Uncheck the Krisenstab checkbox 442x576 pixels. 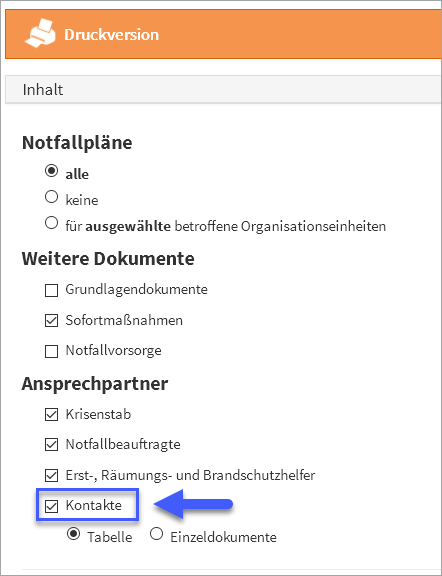coord(51,415)
